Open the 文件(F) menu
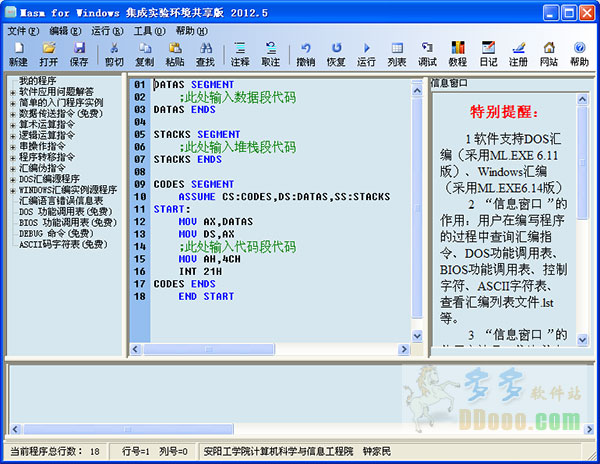Viewport: 600px width, 464px height. [x=23, y=31]
